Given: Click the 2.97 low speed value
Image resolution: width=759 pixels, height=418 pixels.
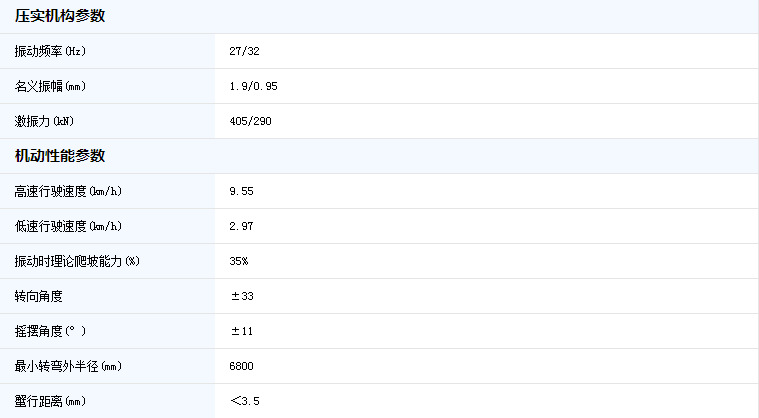Looking at the screenshot, I should point(241,226).
